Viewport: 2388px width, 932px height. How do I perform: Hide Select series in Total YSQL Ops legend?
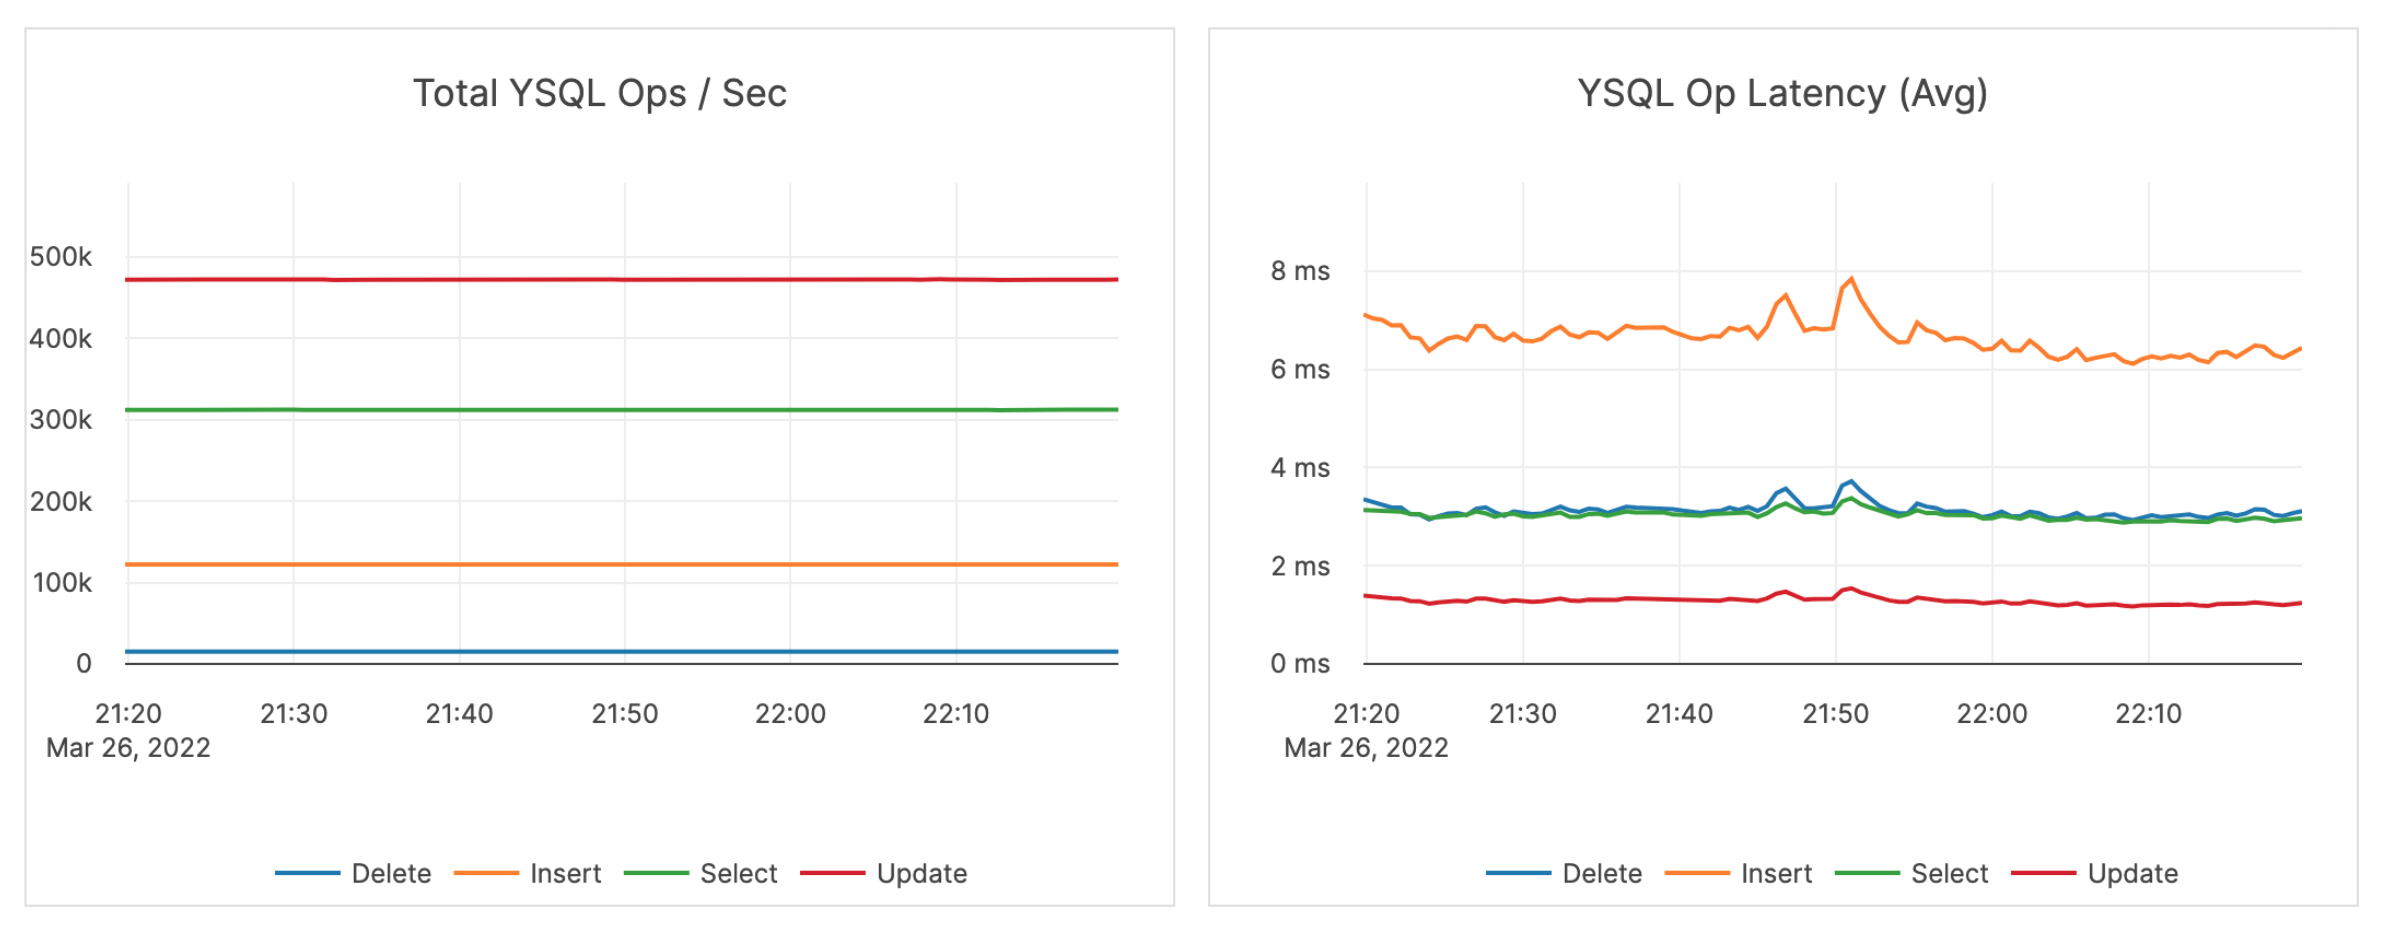[x=738, y=874]
